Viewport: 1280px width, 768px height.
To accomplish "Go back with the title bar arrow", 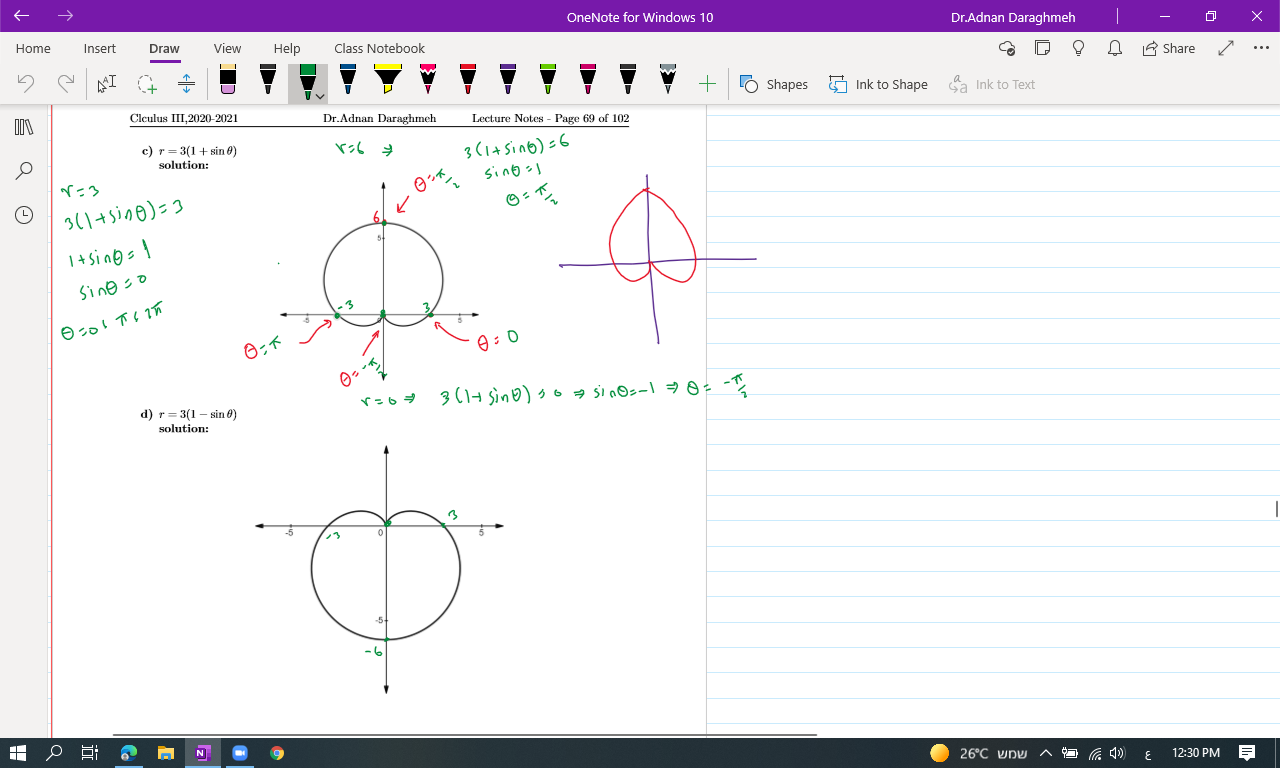I will tap(22, 16).
